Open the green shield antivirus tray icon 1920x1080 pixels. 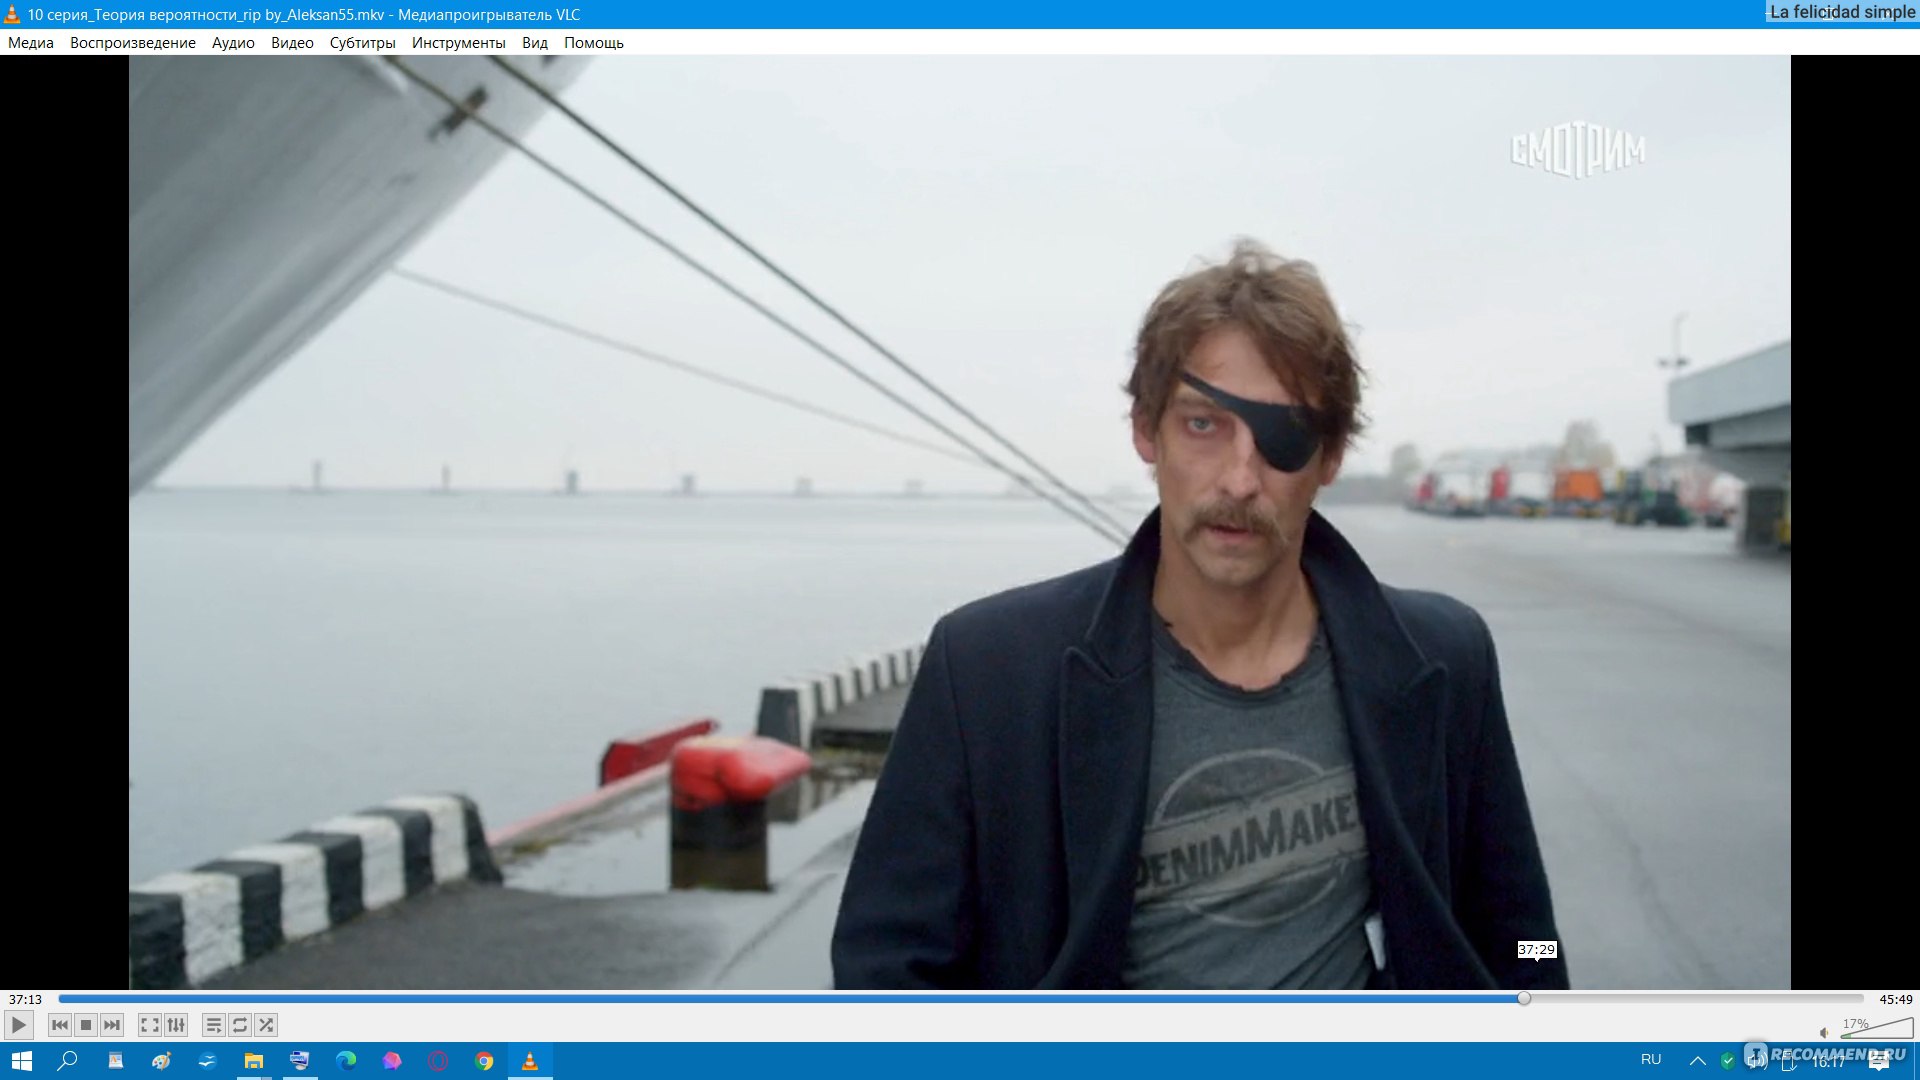pos(1728,1061)
